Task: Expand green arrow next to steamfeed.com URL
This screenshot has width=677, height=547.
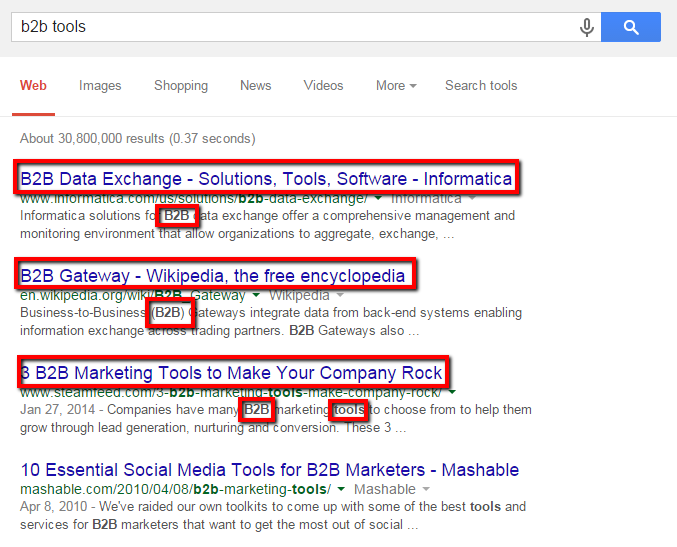Action: pos(452,392)
